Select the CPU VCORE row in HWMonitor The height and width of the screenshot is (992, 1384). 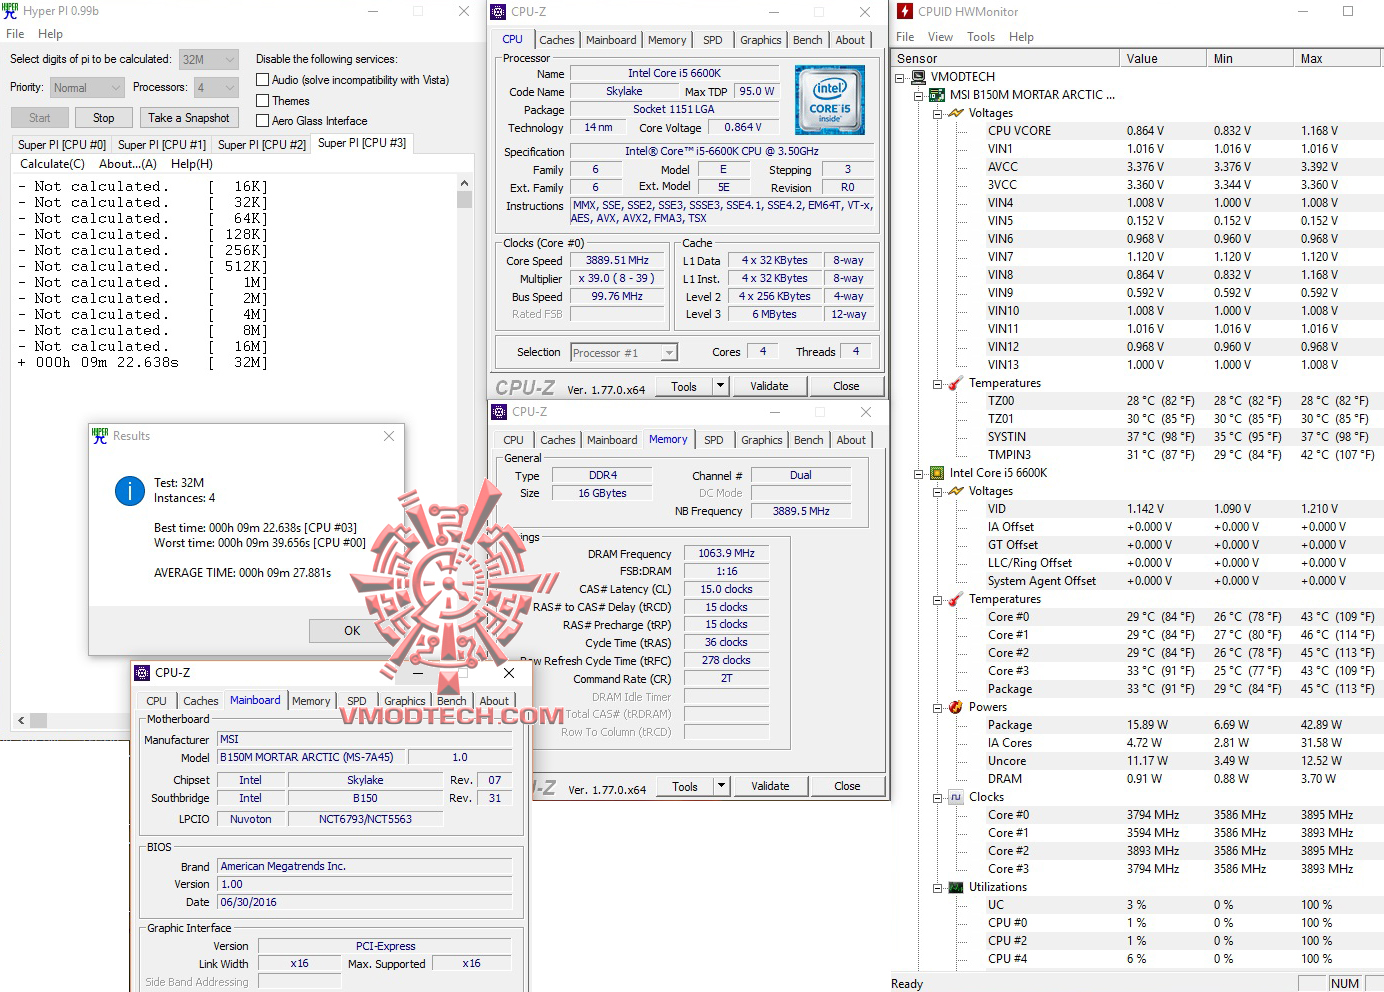tap(1137, 131)
